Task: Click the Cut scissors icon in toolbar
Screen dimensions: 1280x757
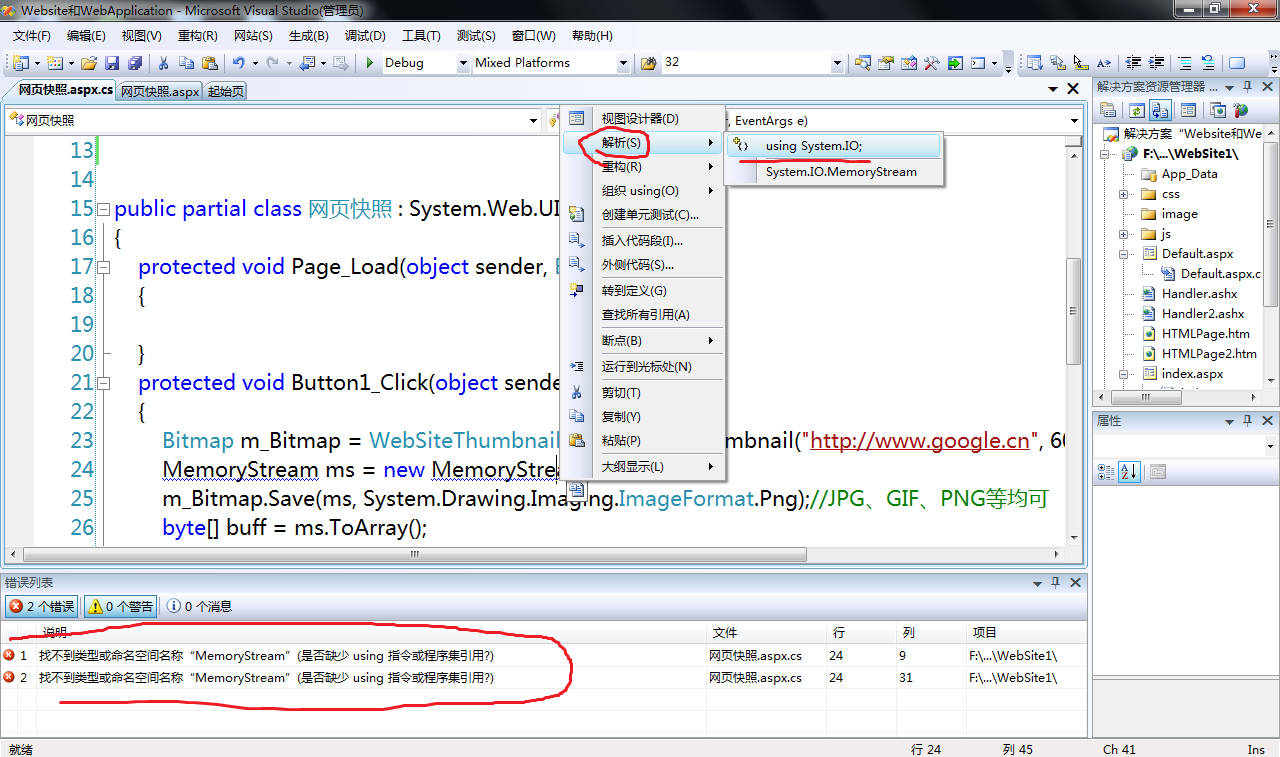Action: (163, 63)
